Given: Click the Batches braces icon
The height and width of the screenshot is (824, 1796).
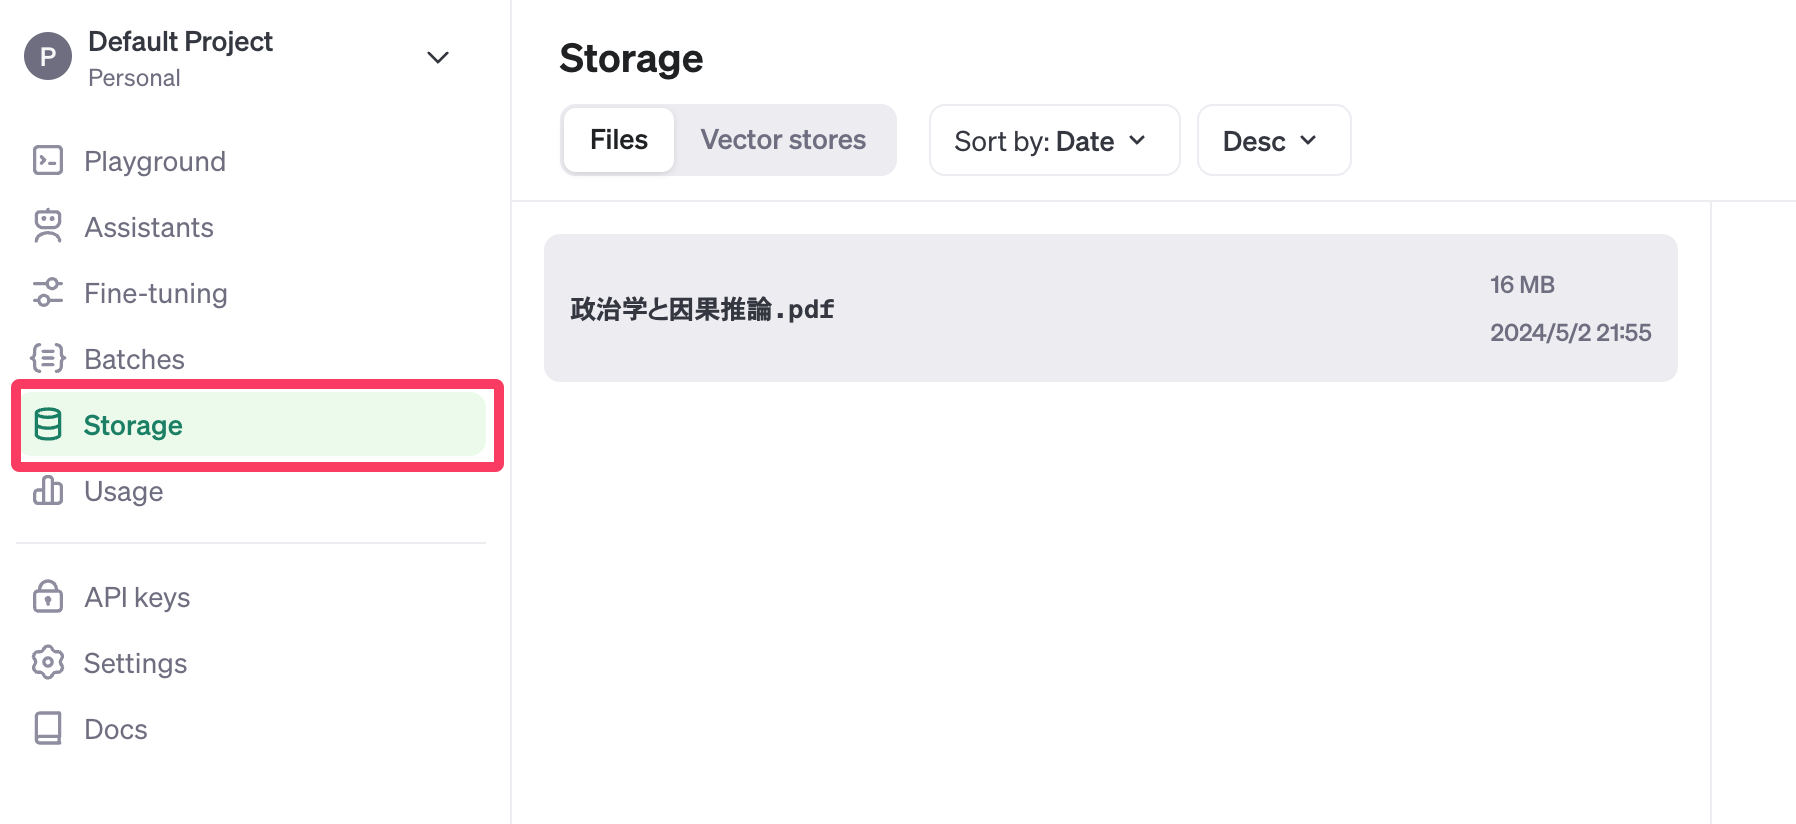Looking at the screenshot, I should pos(48,359).
